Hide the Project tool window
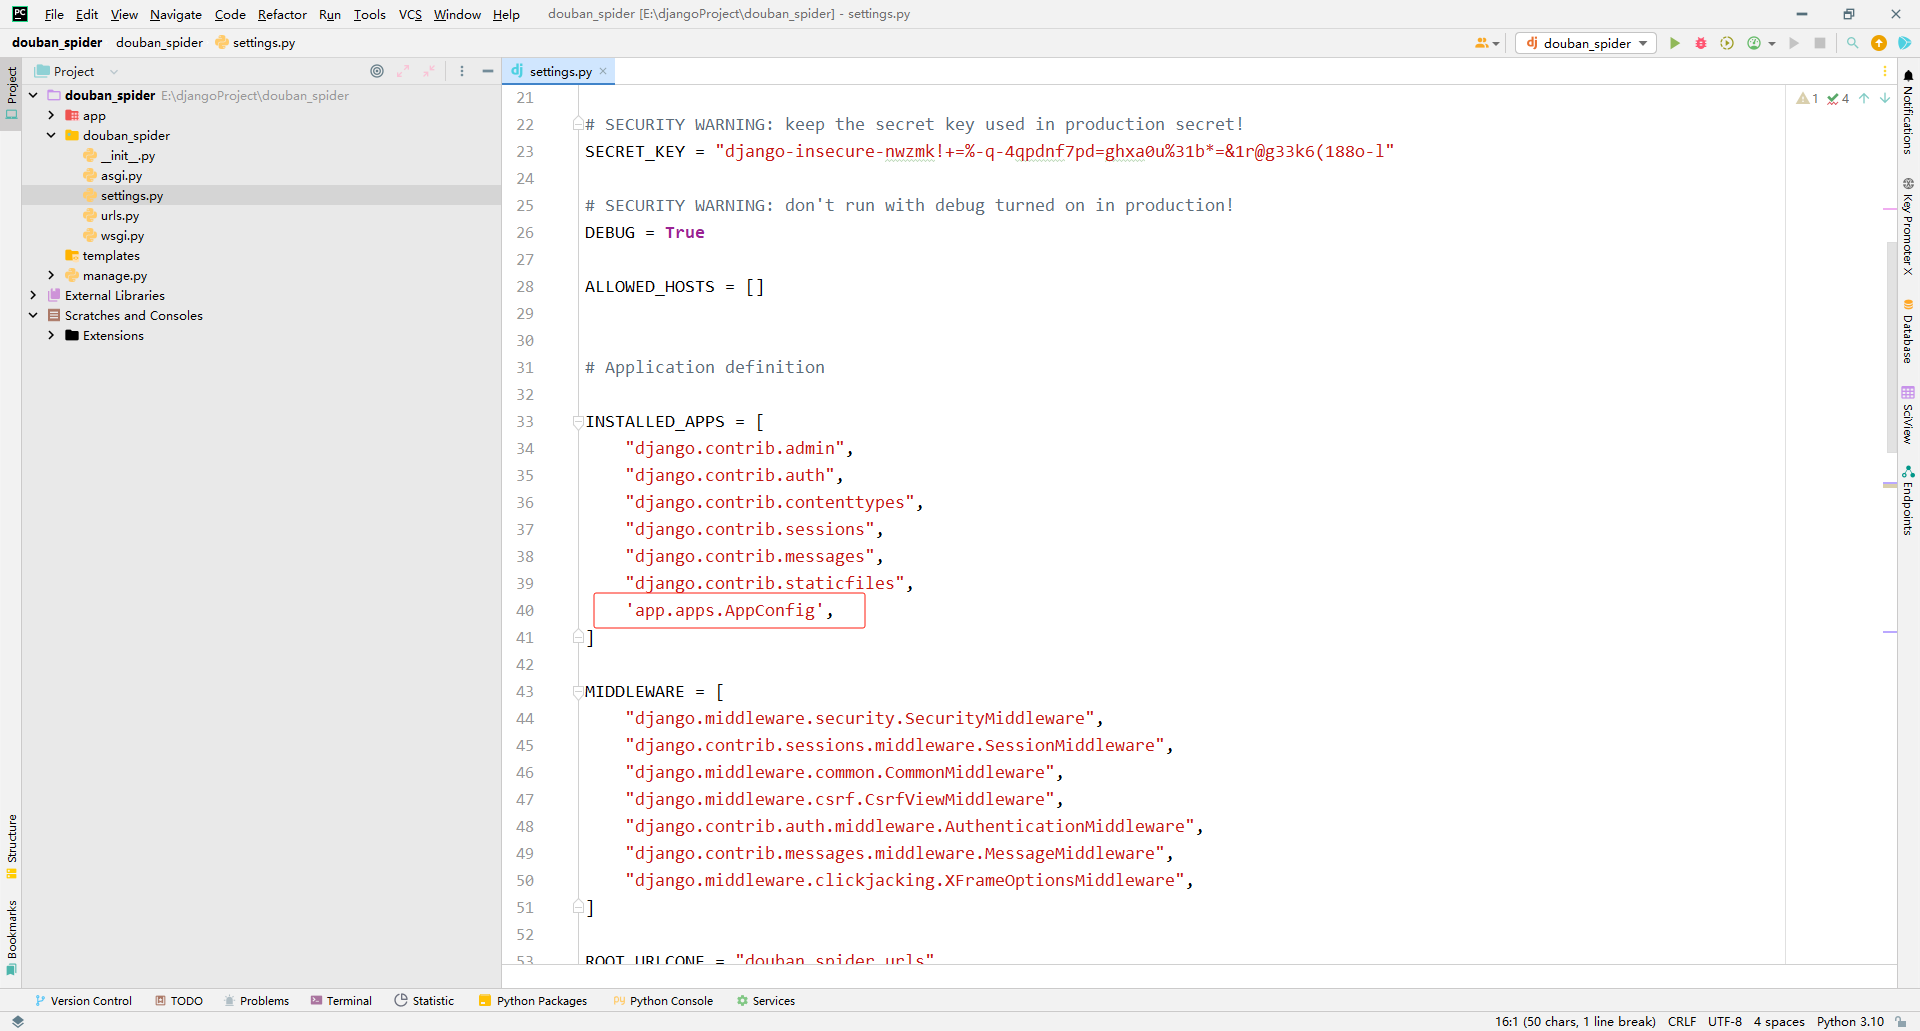 [488, 71]
